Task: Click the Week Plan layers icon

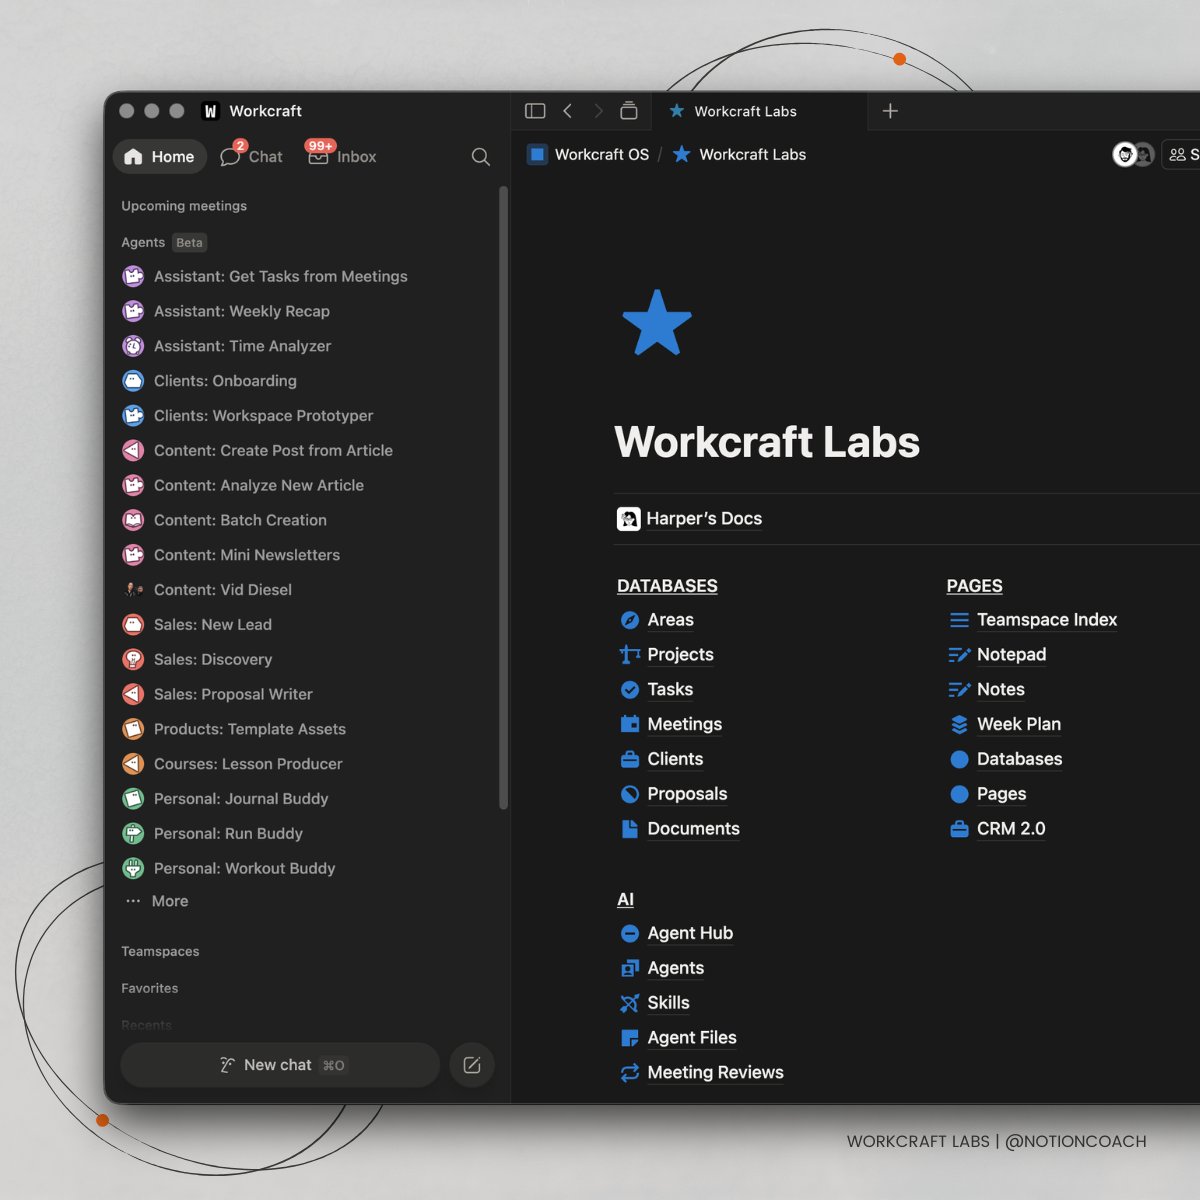Action: click(x=959, y=724)
